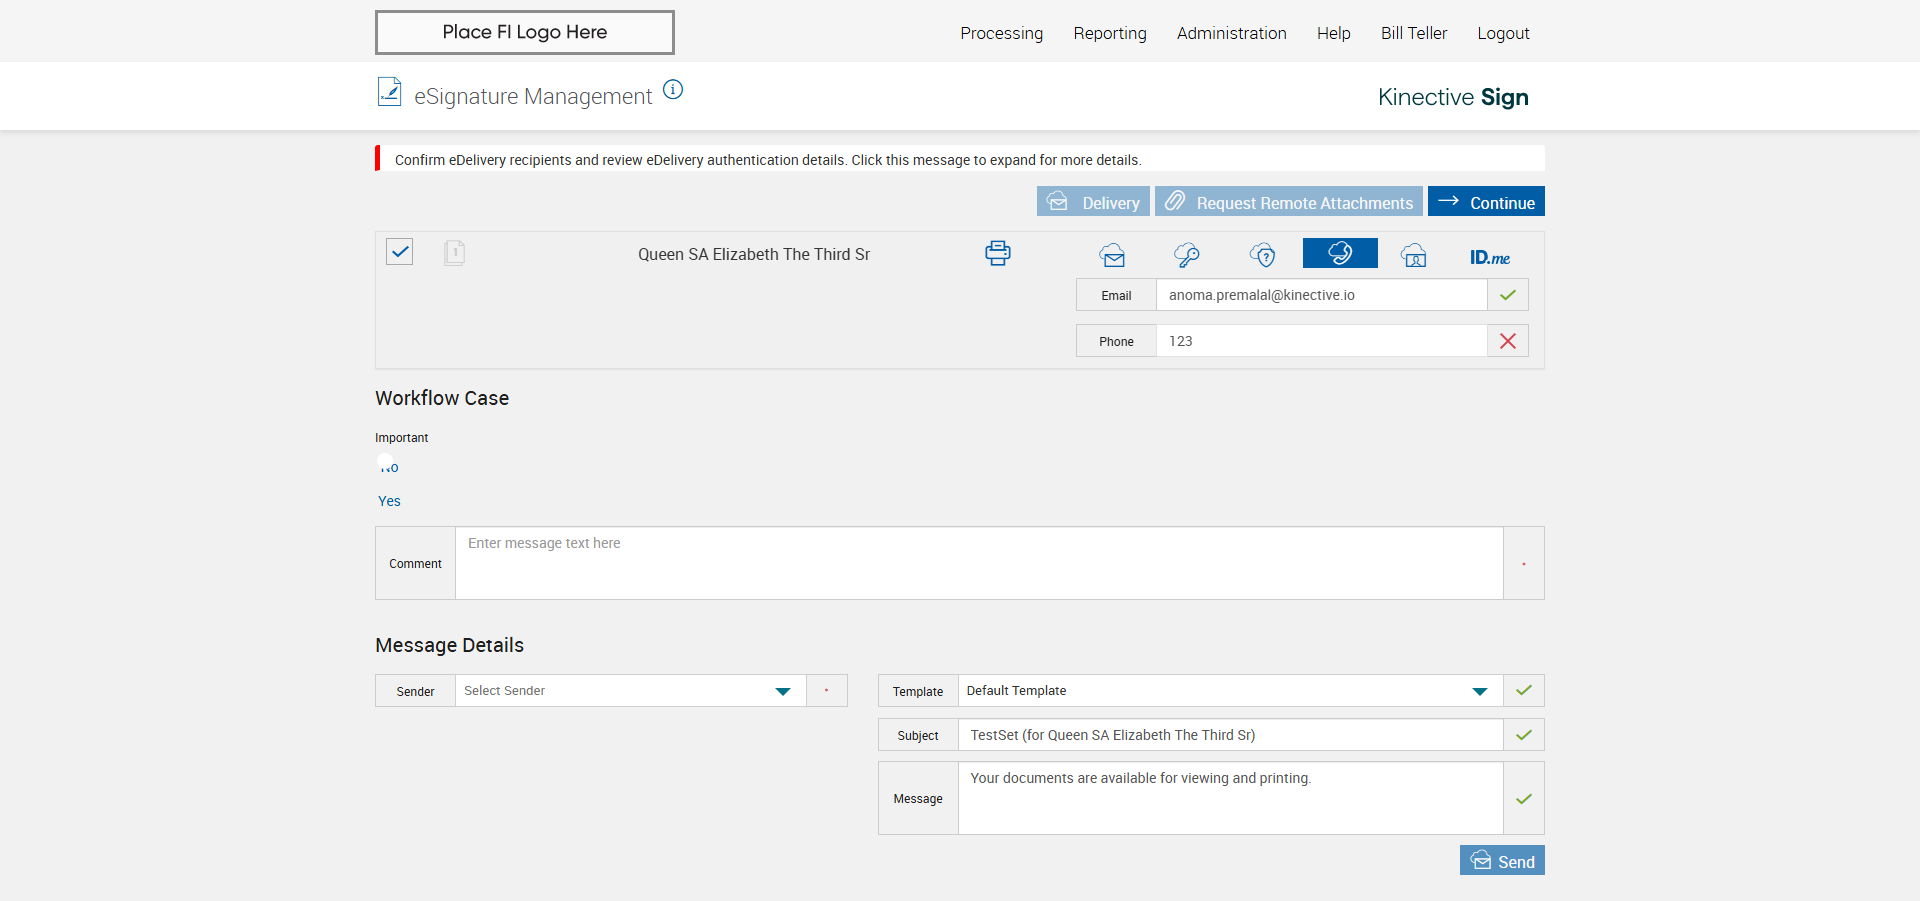The height and width of the screenshot is (901, 1920).
Task: Choose the cloud key password authentication icon
Action: tap(1187, 256)
